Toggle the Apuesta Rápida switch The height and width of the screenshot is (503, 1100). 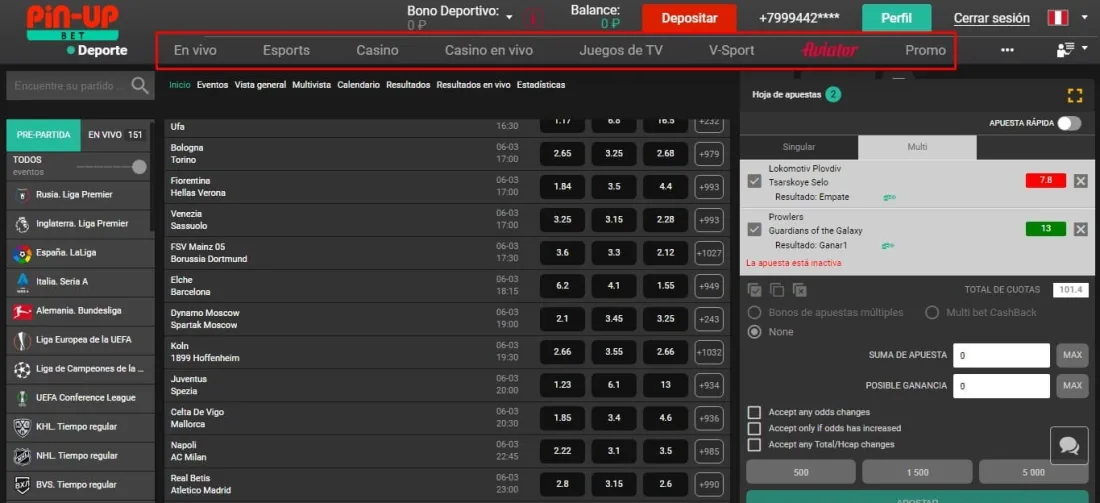coord(1069,123)
